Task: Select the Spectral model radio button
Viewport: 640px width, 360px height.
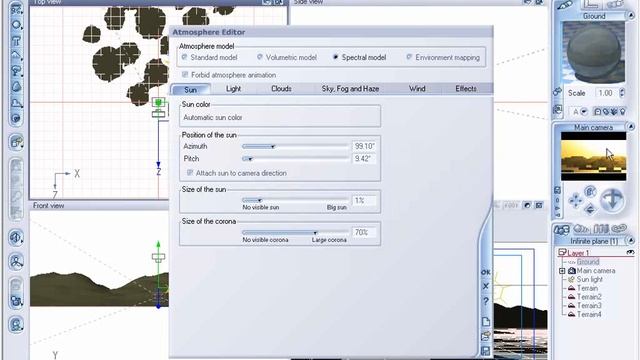Action: [x=336, y=58]
